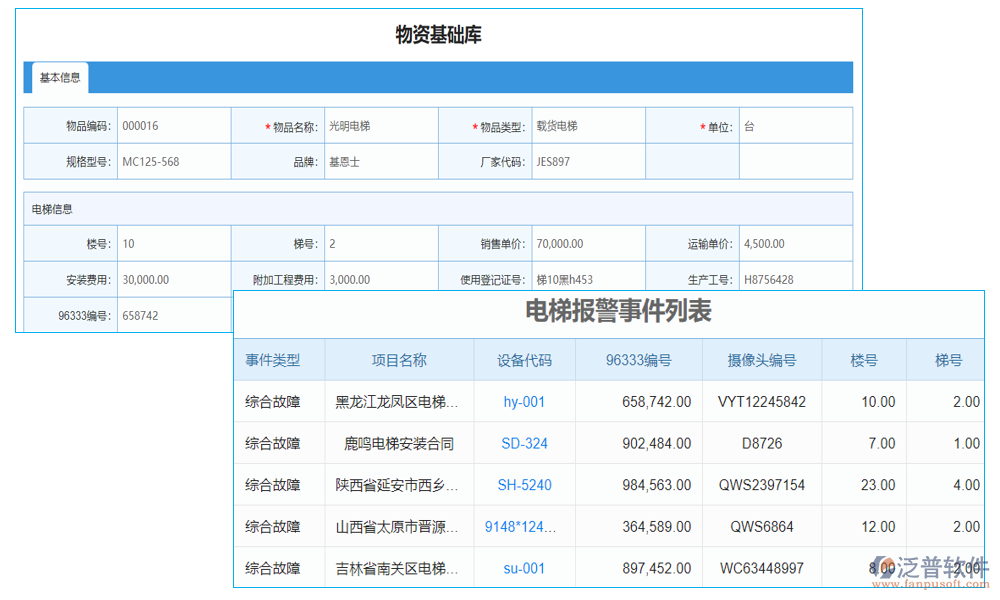
Task: Open the 9148*124 device code link
Action: 521,526
